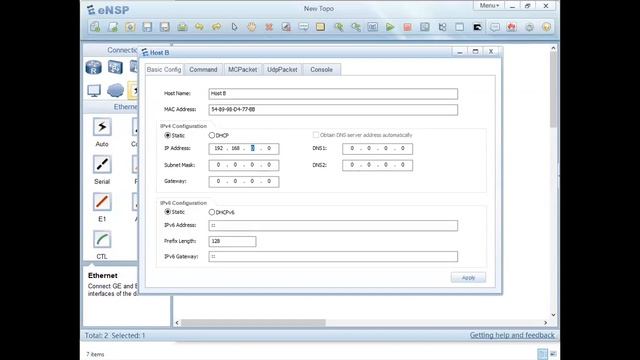
Task: Click the Zoom Out magnifier icon
Action: point(356,27)
